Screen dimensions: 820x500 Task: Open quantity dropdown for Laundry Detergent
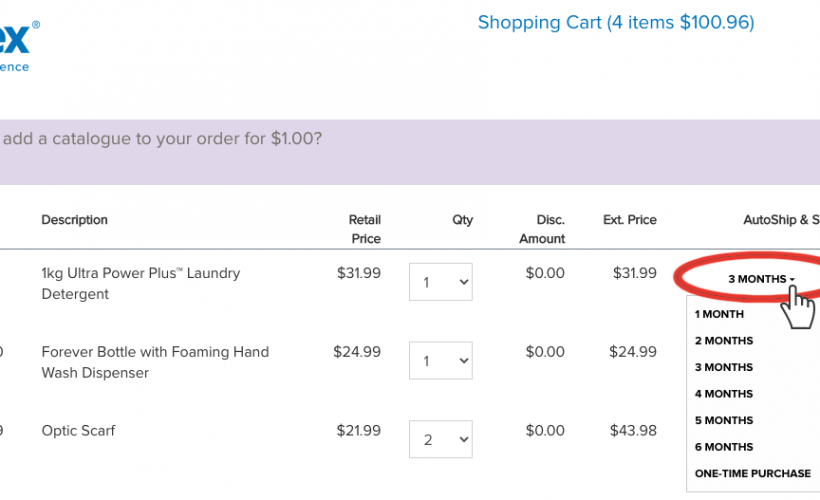coord(440,282)
